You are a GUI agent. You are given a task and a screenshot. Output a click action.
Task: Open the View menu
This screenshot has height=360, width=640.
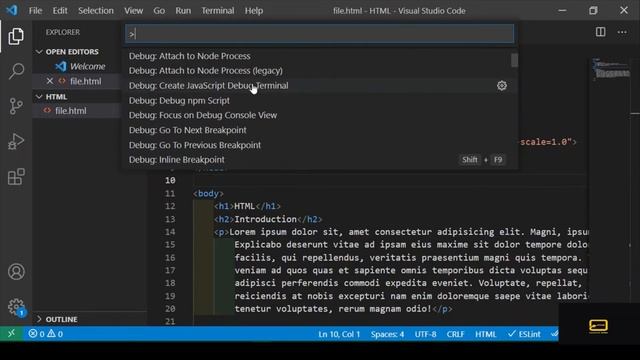point(133,11)
